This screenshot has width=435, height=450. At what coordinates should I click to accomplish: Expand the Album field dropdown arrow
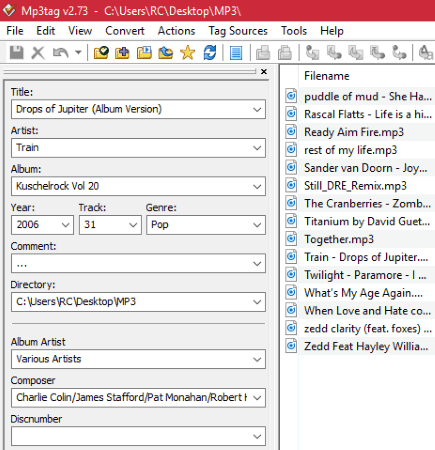click(x=257, y=186)
